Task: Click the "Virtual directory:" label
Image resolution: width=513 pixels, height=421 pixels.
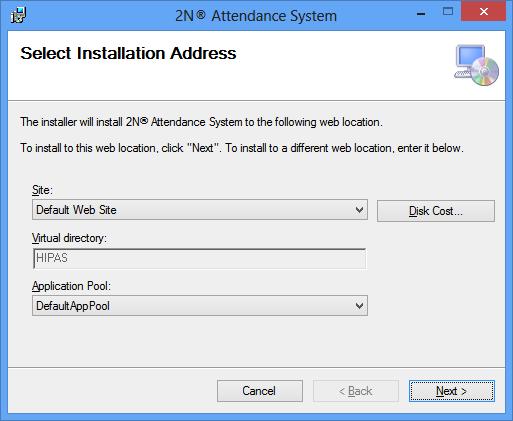Action: pos(69,238)
